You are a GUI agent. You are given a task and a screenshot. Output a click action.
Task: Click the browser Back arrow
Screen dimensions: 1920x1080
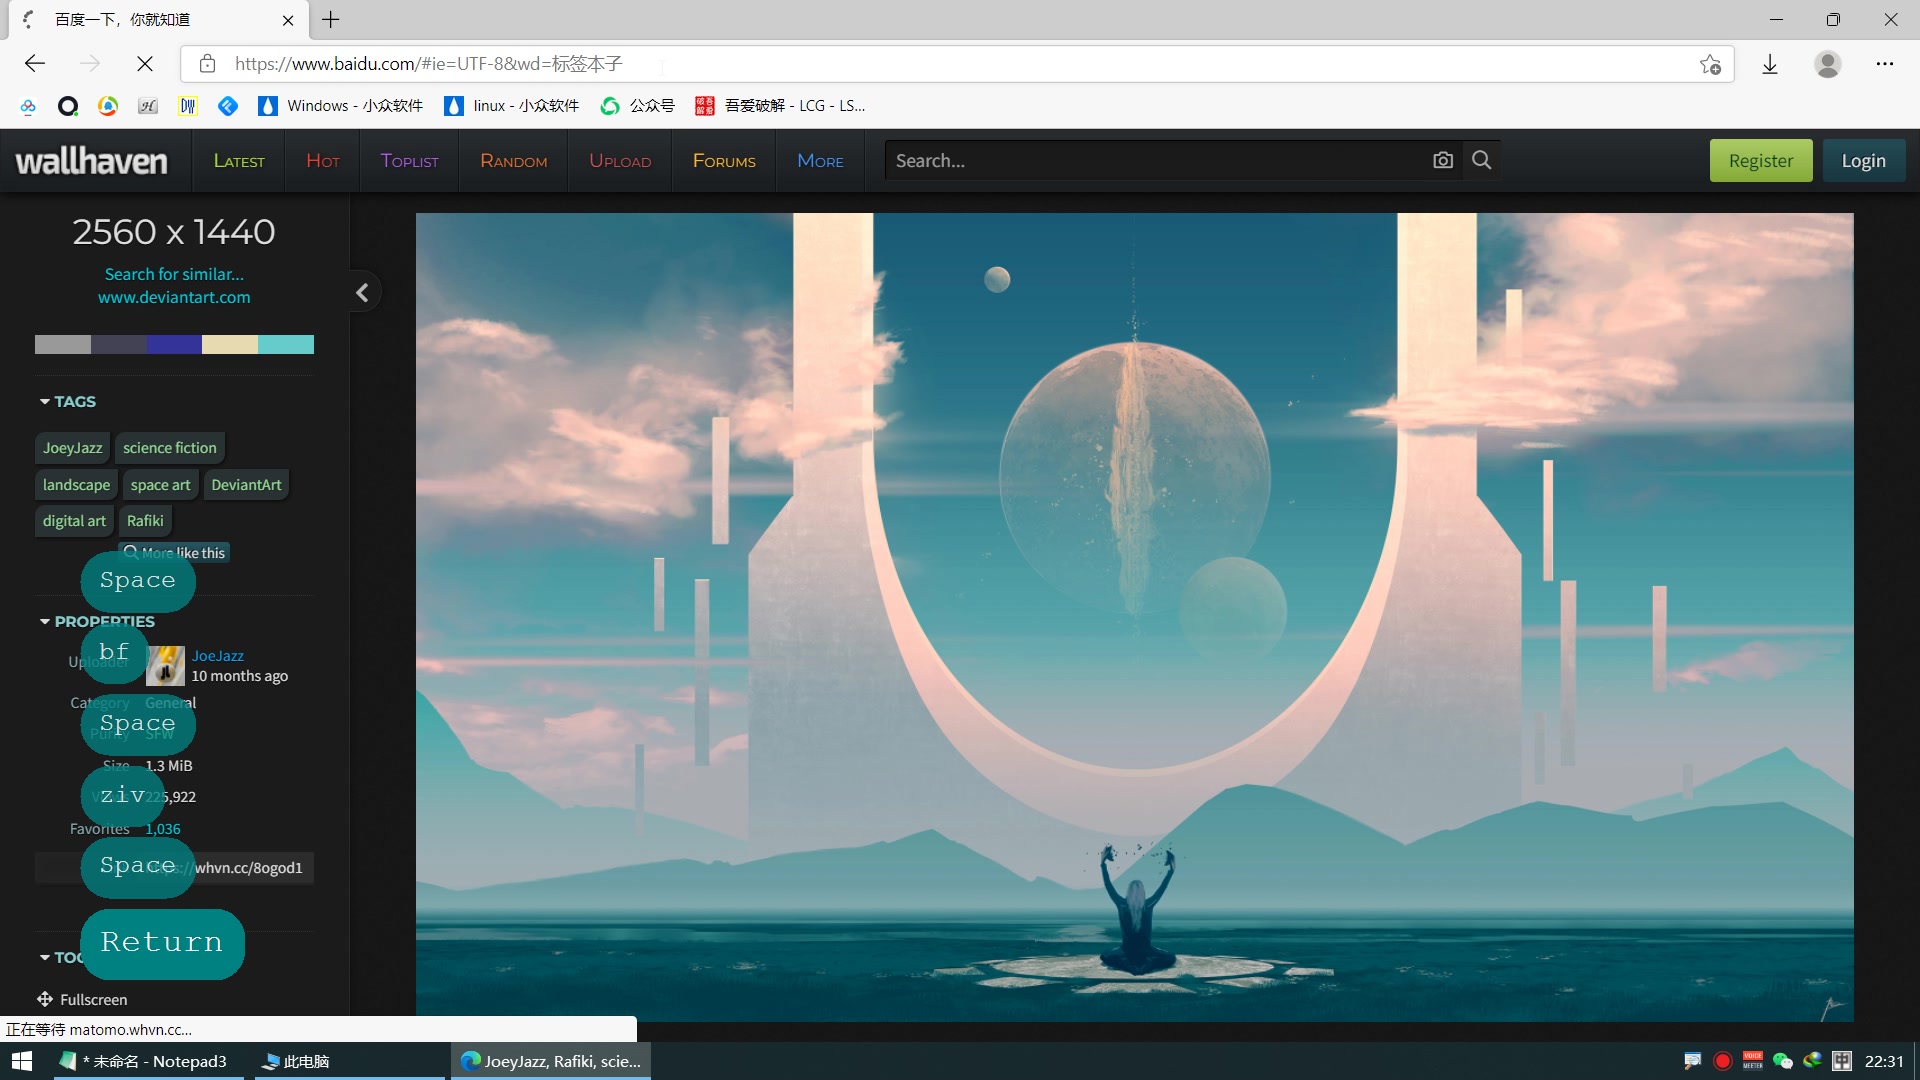[x=35, y=64]
